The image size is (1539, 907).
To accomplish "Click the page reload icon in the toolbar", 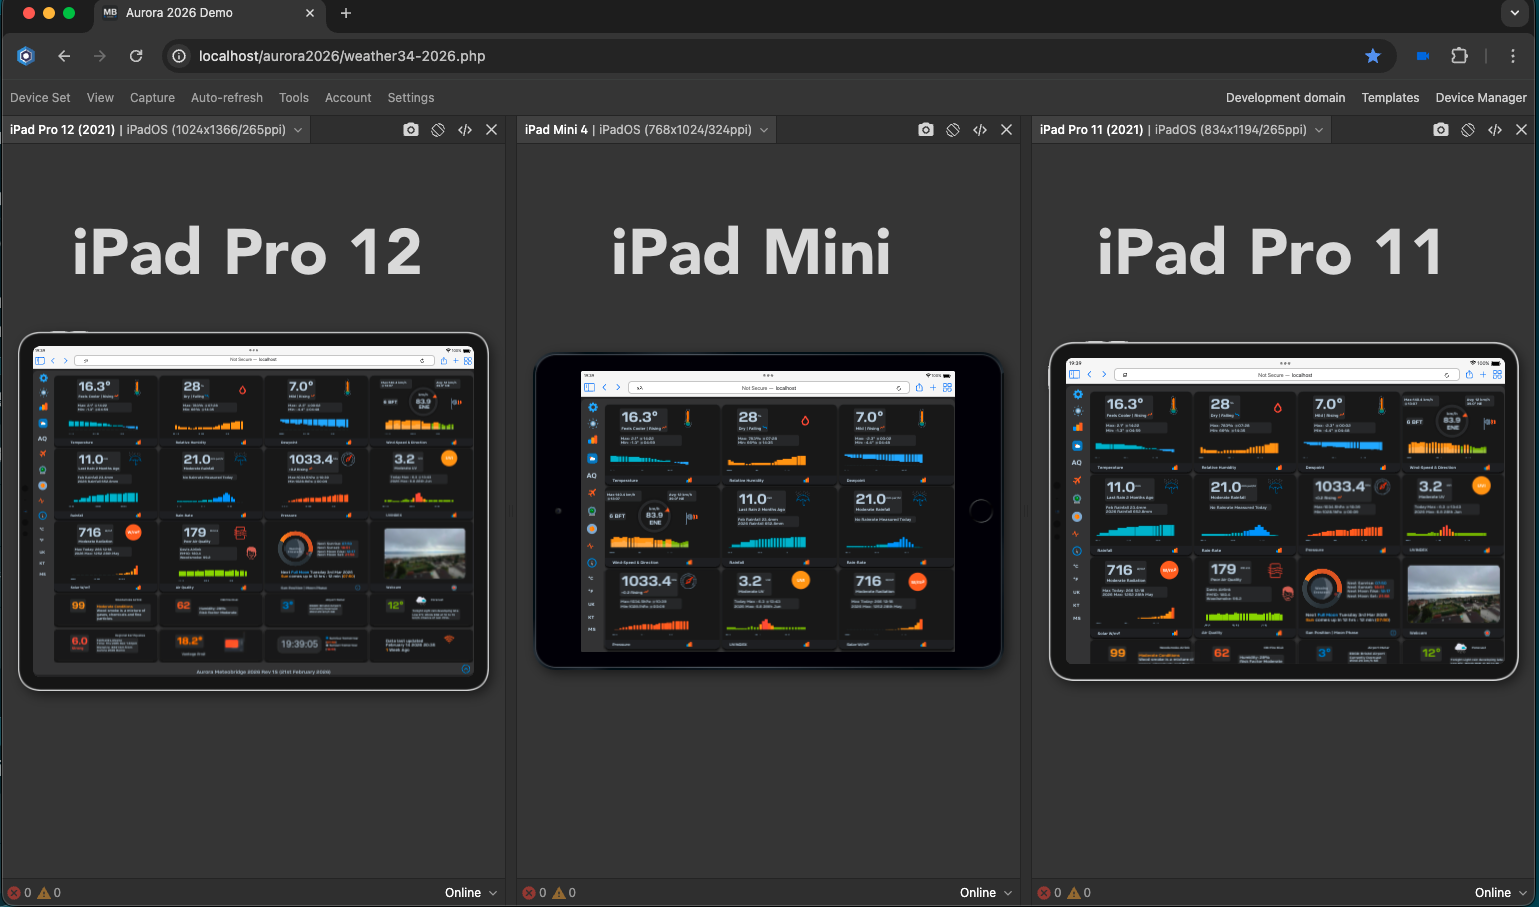I will tap(136, 56).
